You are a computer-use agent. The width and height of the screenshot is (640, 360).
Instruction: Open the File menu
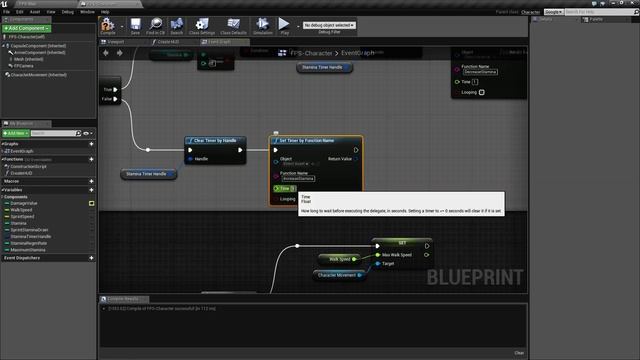[7, 12]
